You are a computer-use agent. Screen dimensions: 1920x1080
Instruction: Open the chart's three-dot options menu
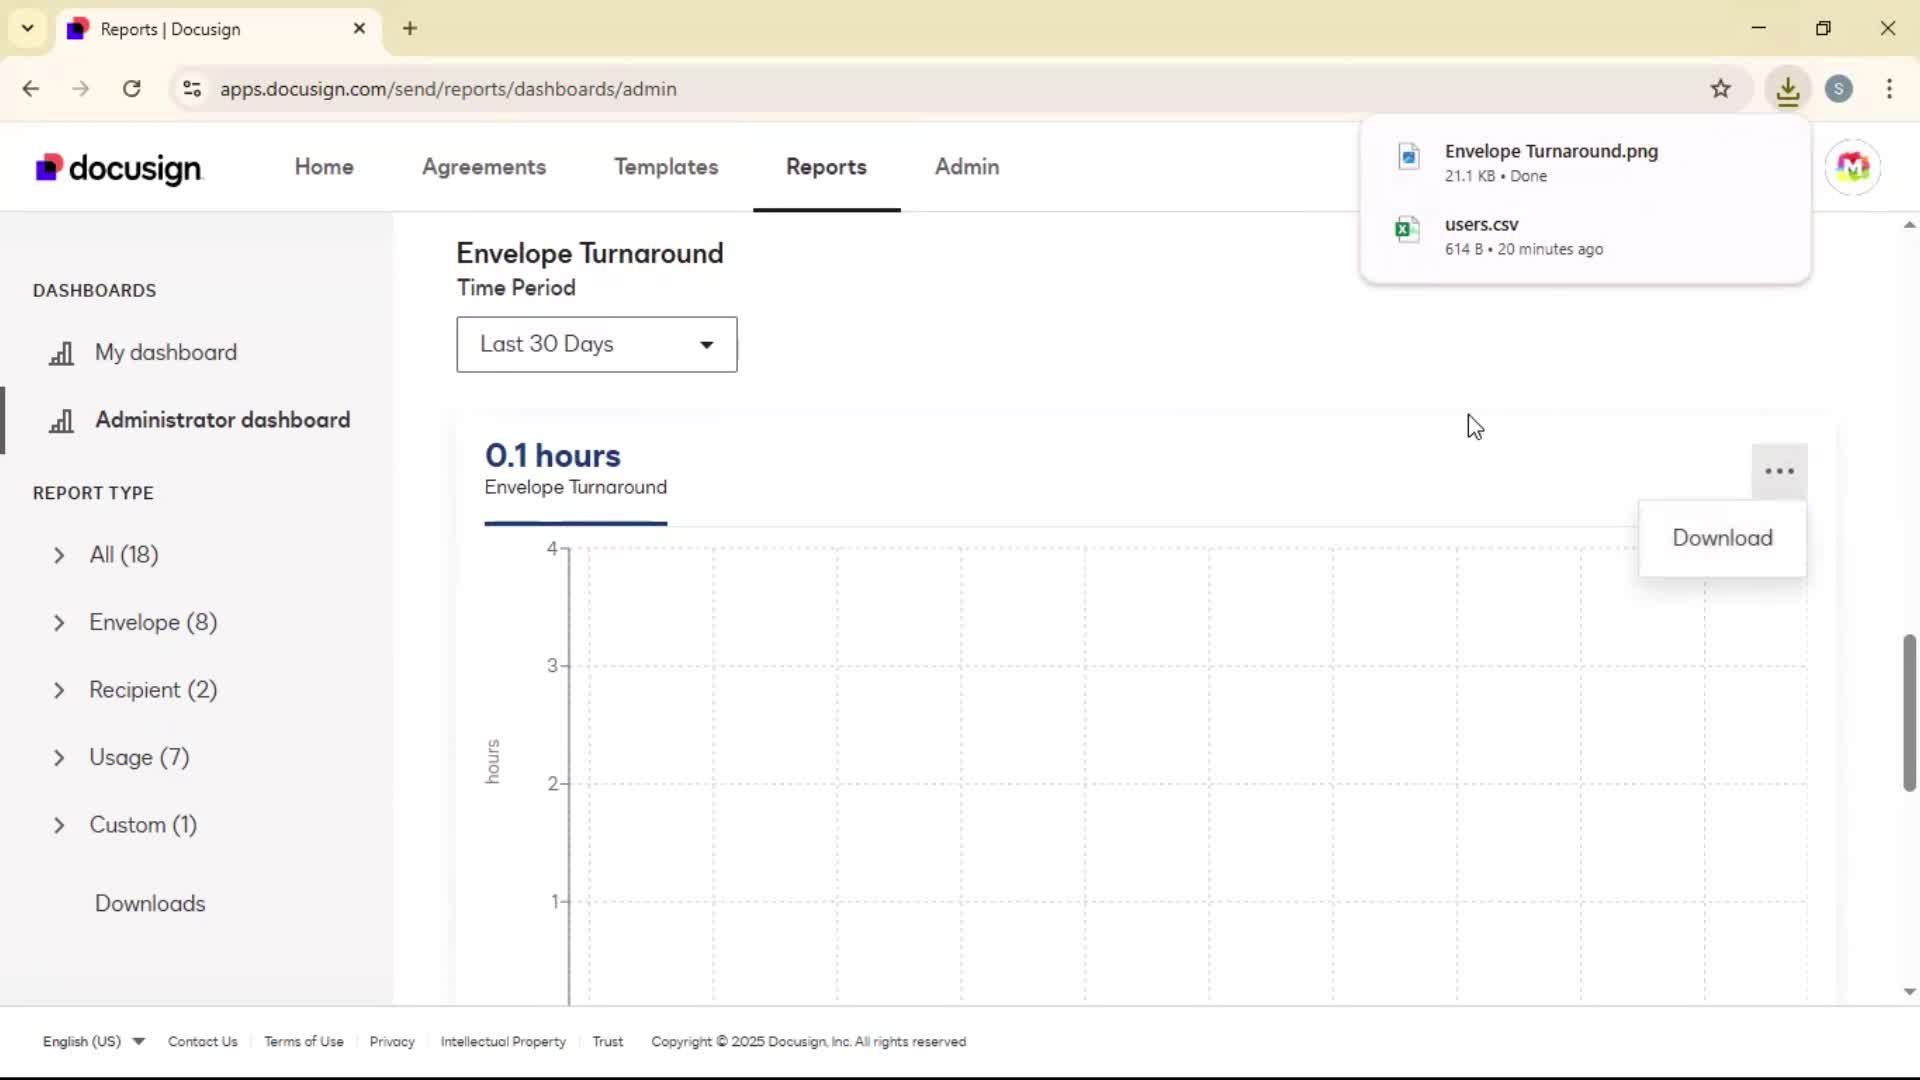click(1779, 471)
